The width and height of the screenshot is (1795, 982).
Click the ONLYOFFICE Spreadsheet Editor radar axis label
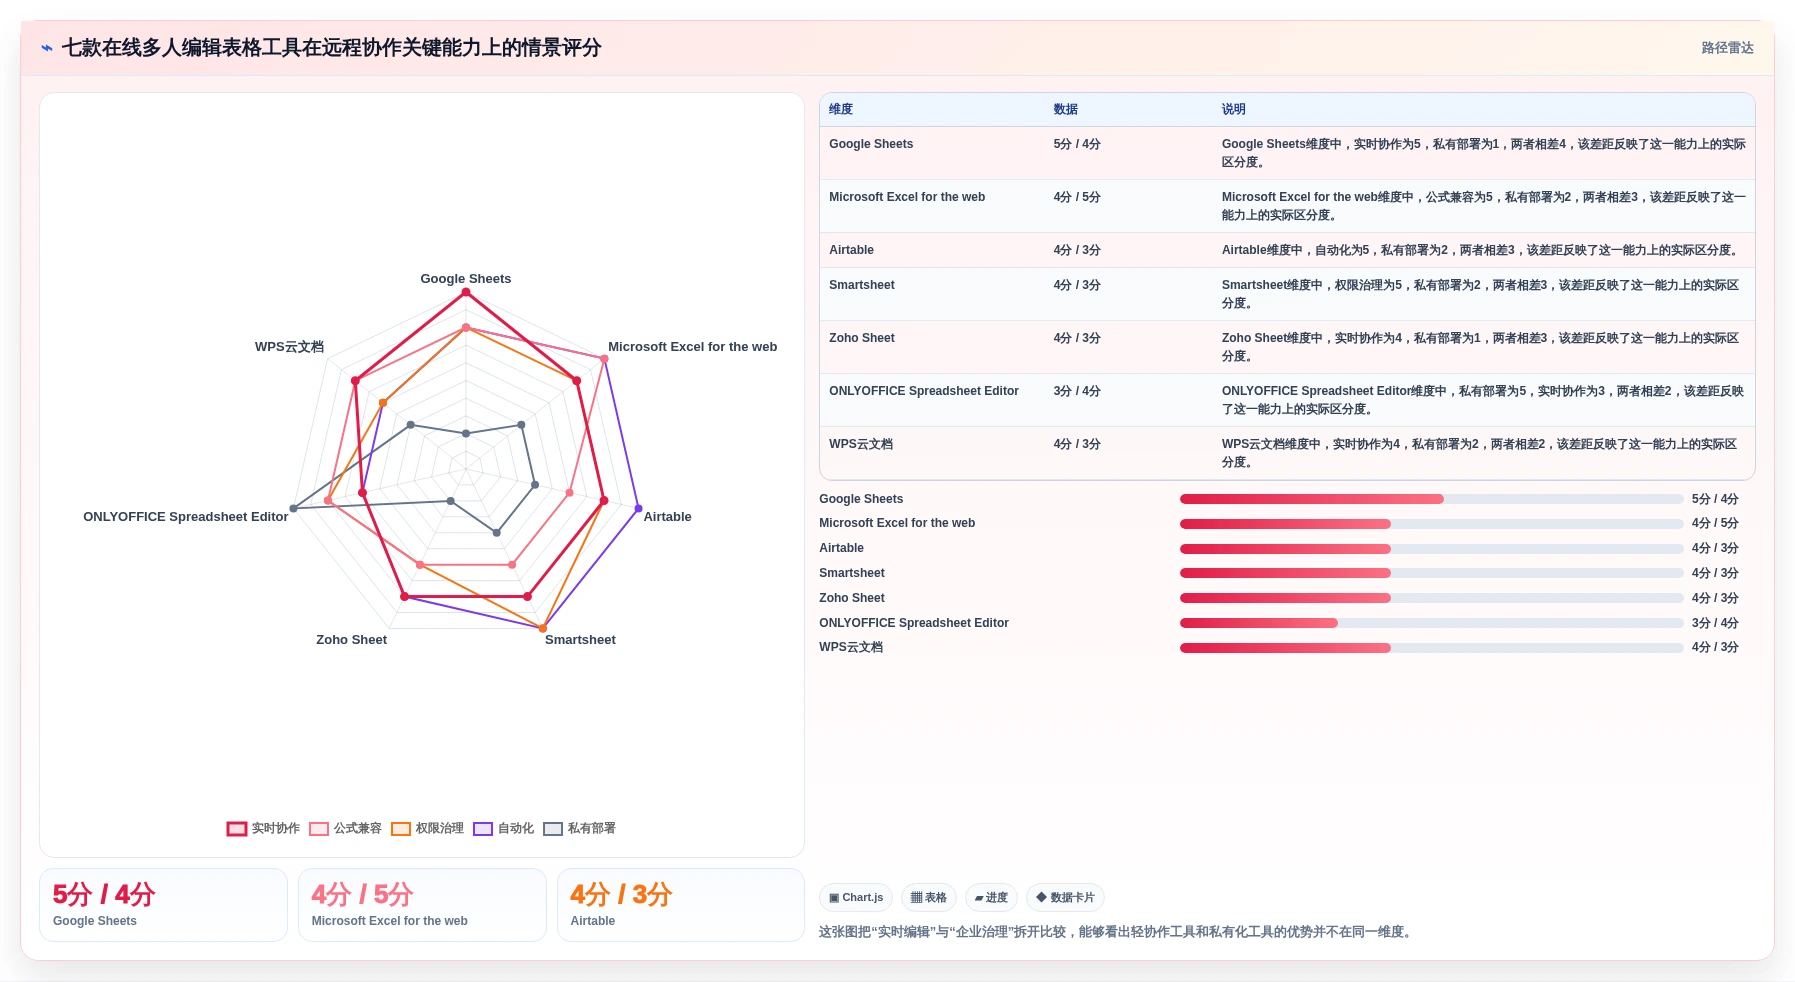click(x=186, y=517)
